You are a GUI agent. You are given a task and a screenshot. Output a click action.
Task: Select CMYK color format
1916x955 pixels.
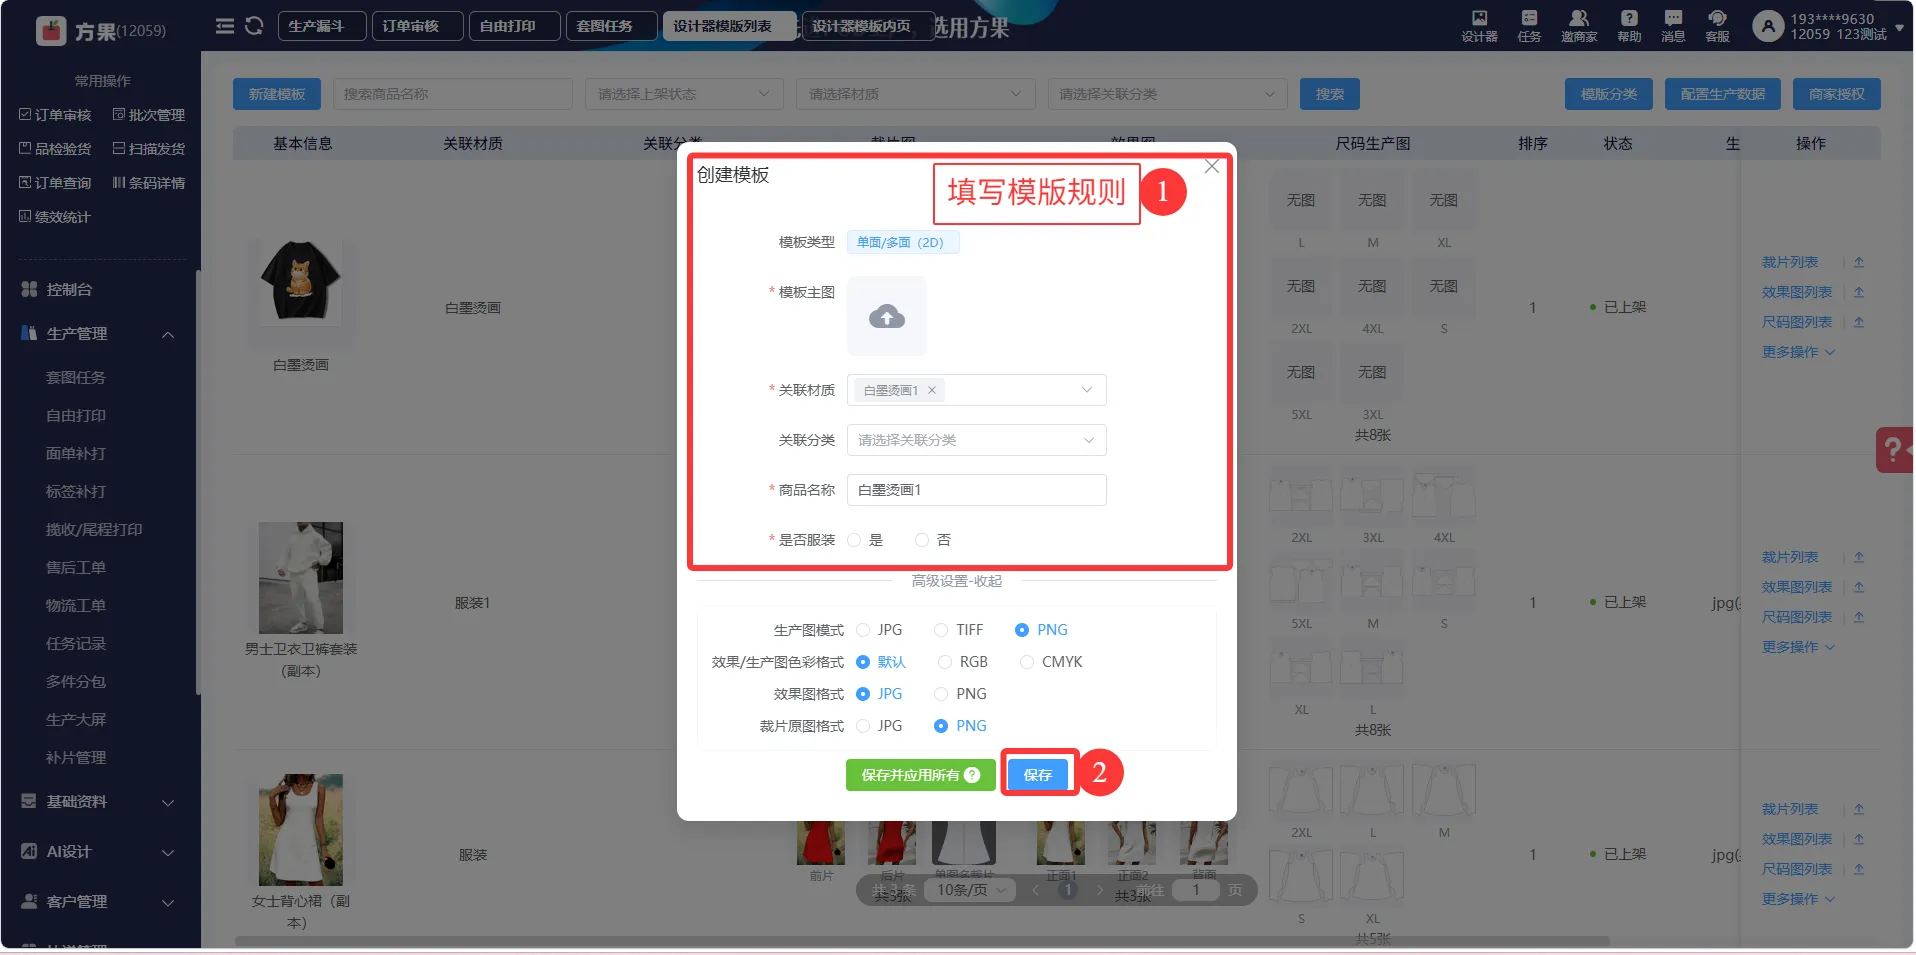coord(1027,662)
